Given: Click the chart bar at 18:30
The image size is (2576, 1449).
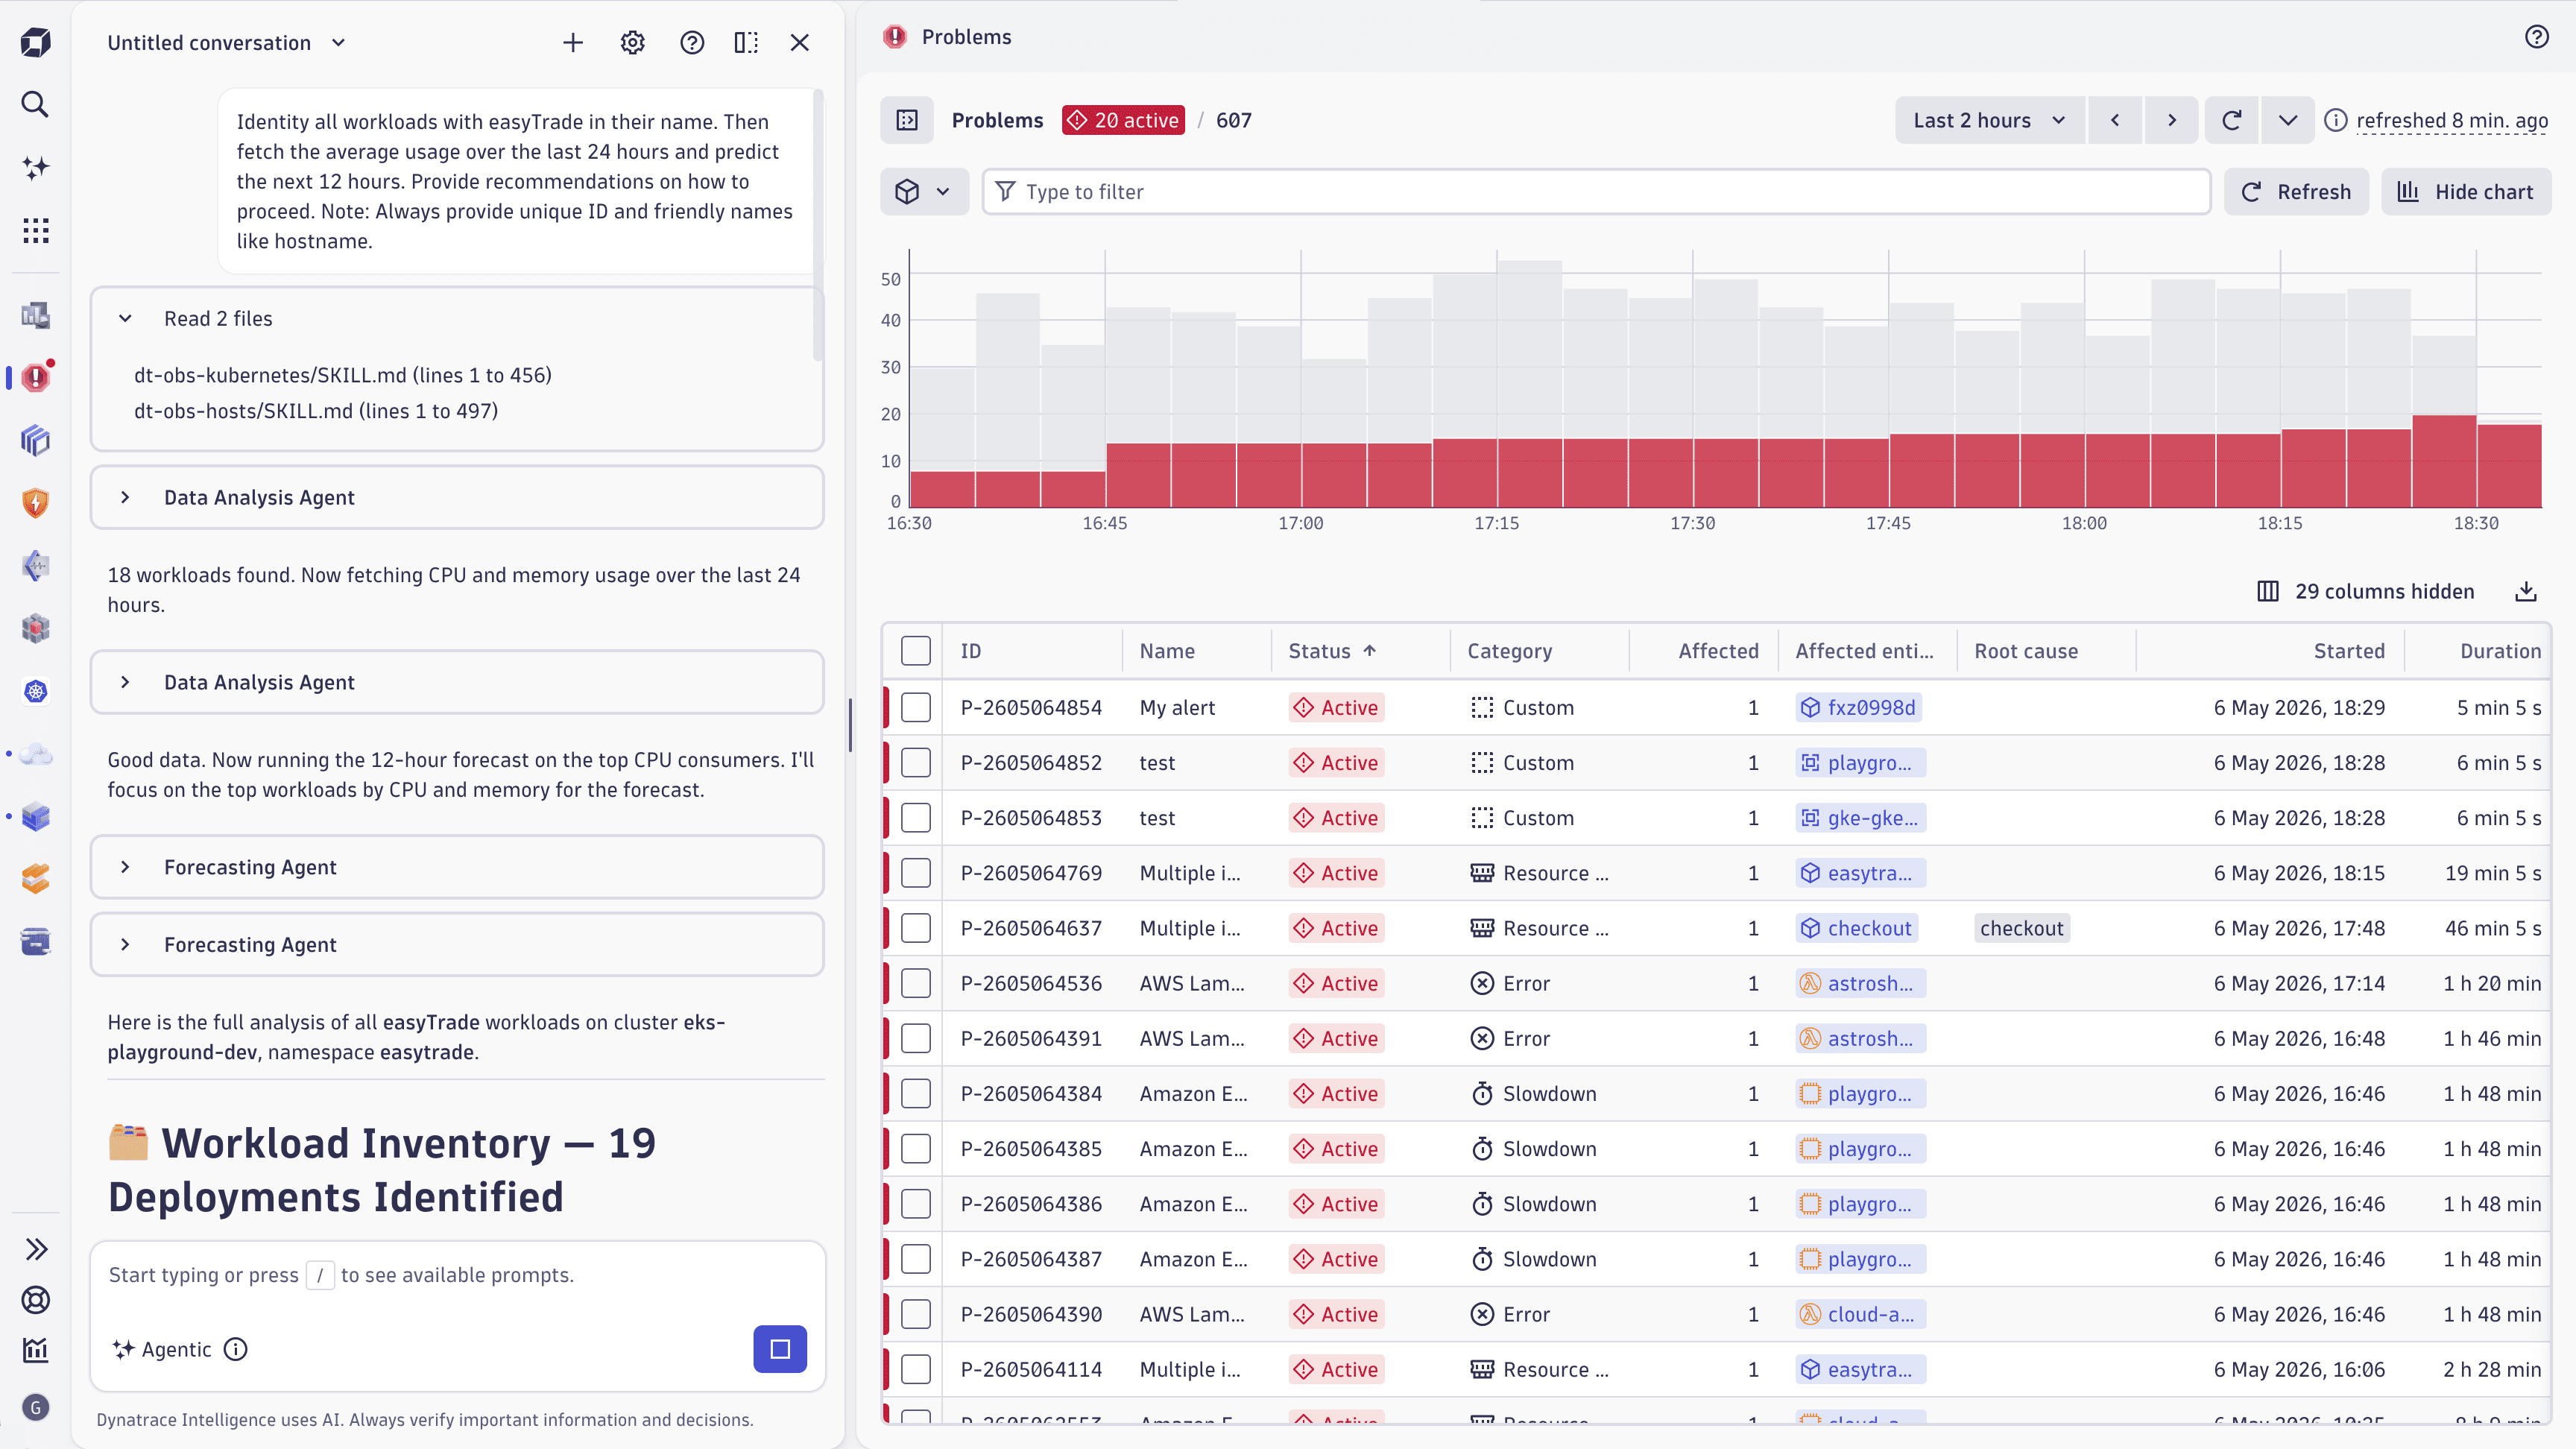Looking at the screenshot, I should [x=2510, y=466].
